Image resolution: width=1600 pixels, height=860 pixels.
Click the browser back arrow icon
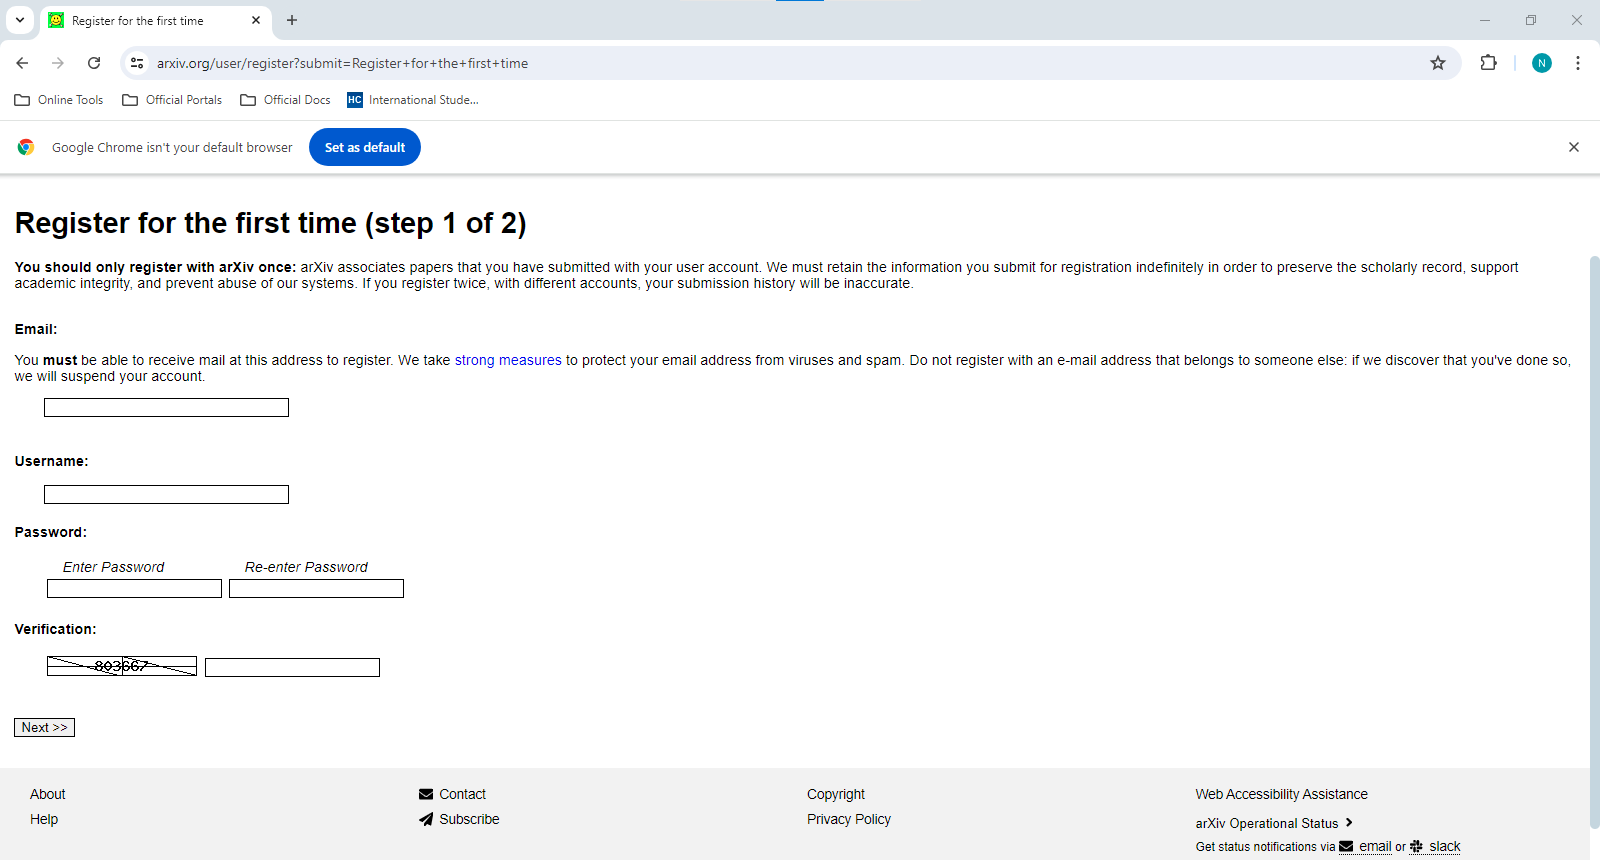[x=22, y=63]
